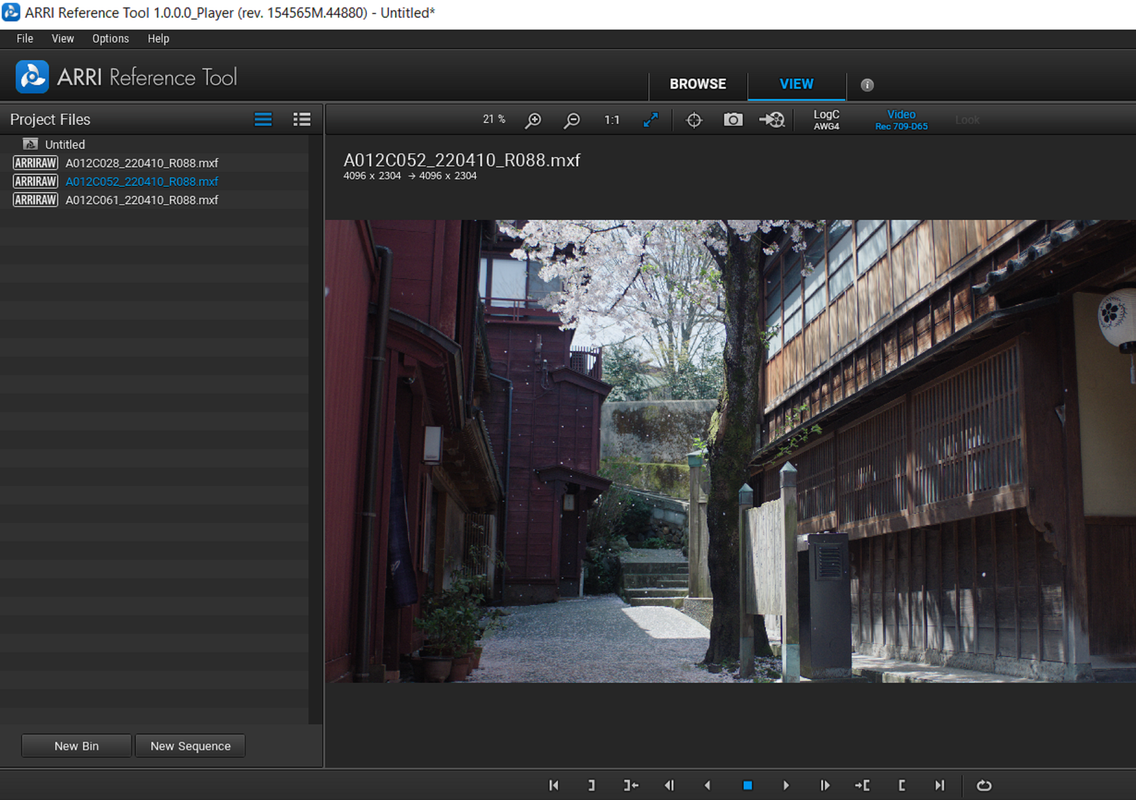Viewport: 1136px width, 800px height.
Task: Toggle fit-to-window zoom arrows
Action: coord(651,120)
